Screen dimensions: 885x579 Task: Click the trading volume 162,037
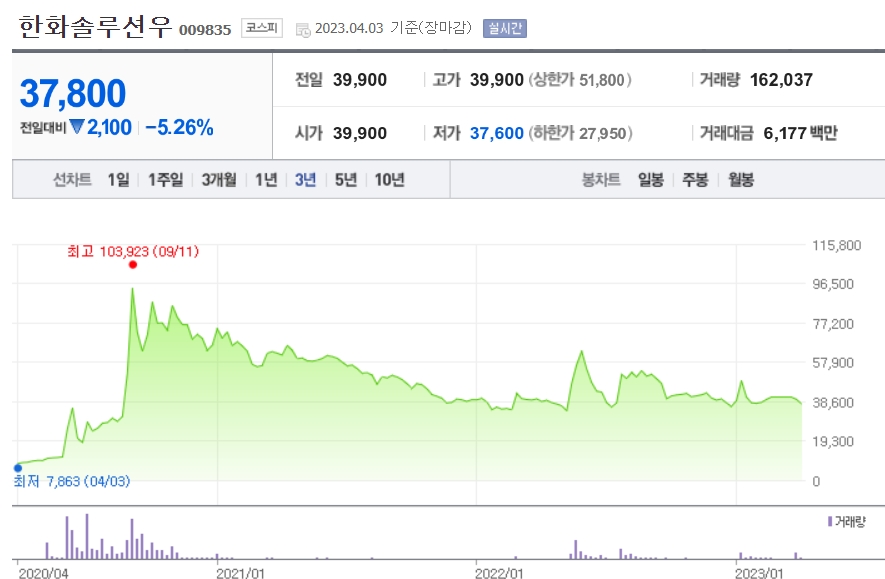click(781, 80)
